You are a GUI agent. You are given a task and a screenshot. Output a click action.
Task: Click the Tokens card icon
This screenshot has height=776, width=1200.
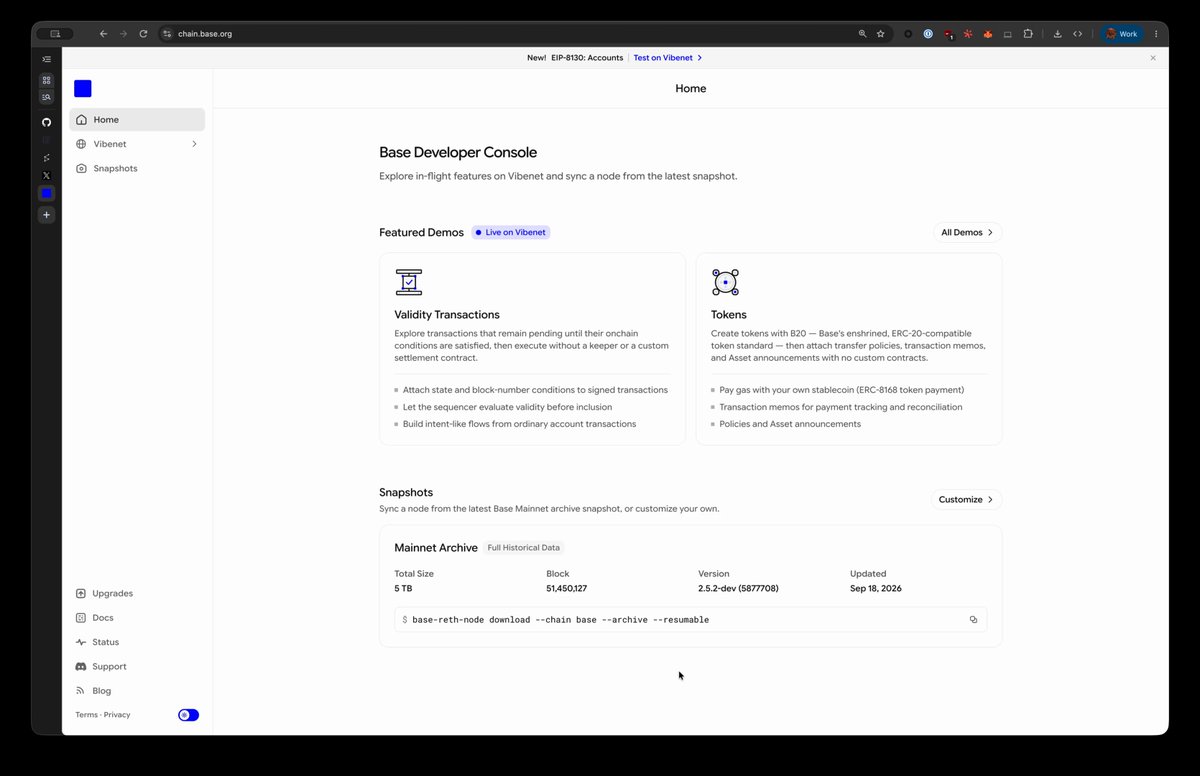725,282
